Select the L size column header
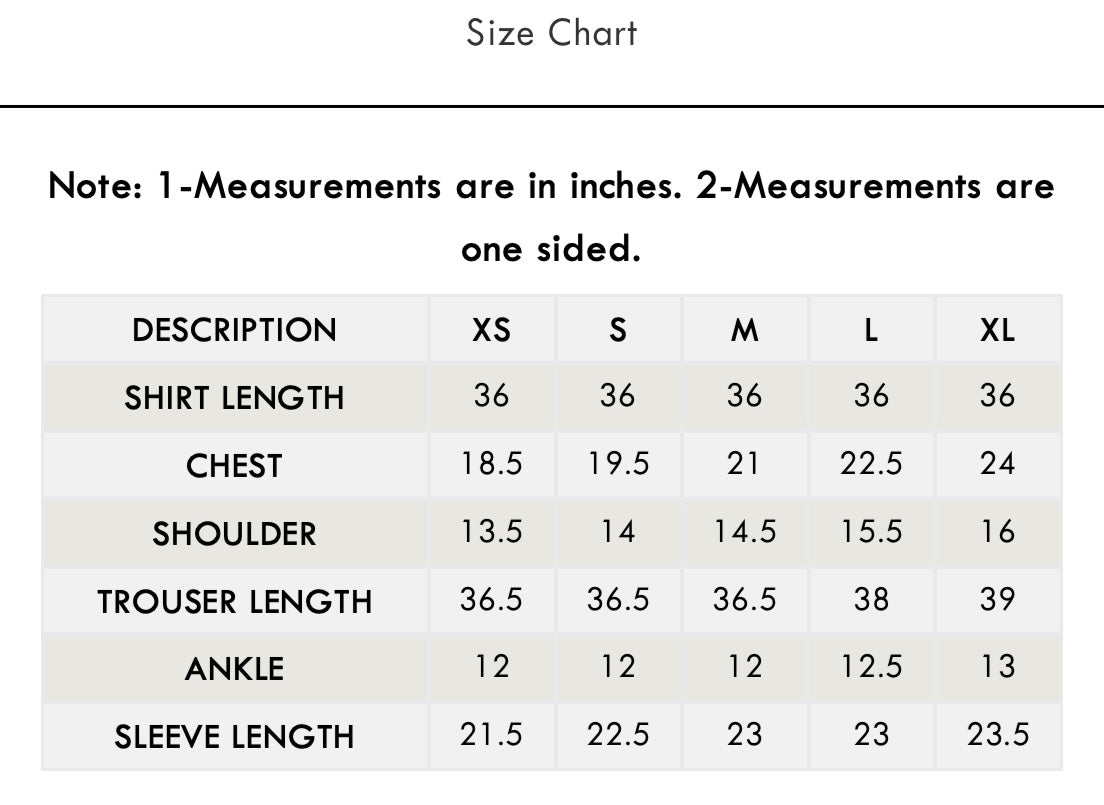 871,330
